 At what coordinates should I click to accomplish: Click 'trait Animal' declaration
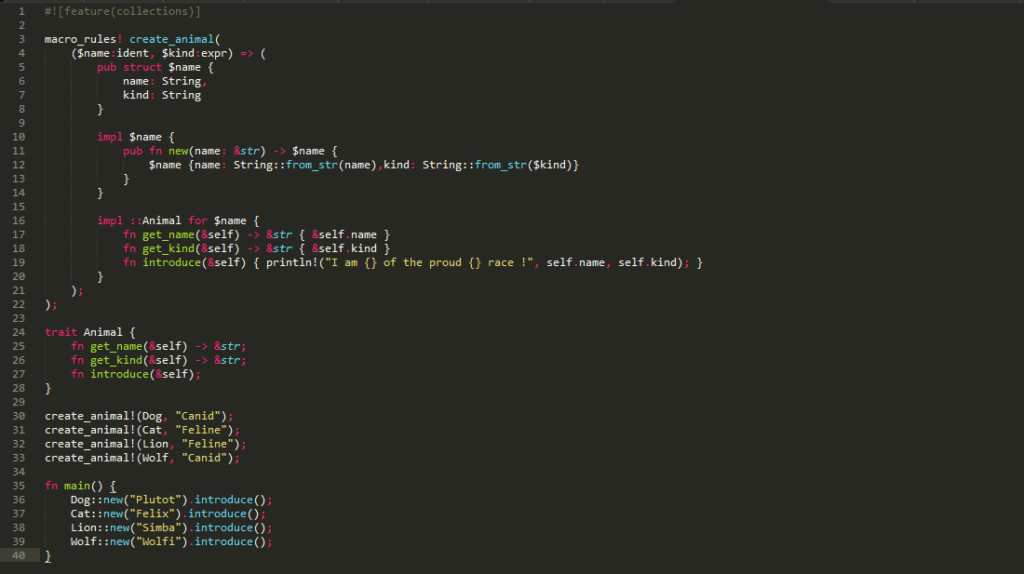pos(84,332)
